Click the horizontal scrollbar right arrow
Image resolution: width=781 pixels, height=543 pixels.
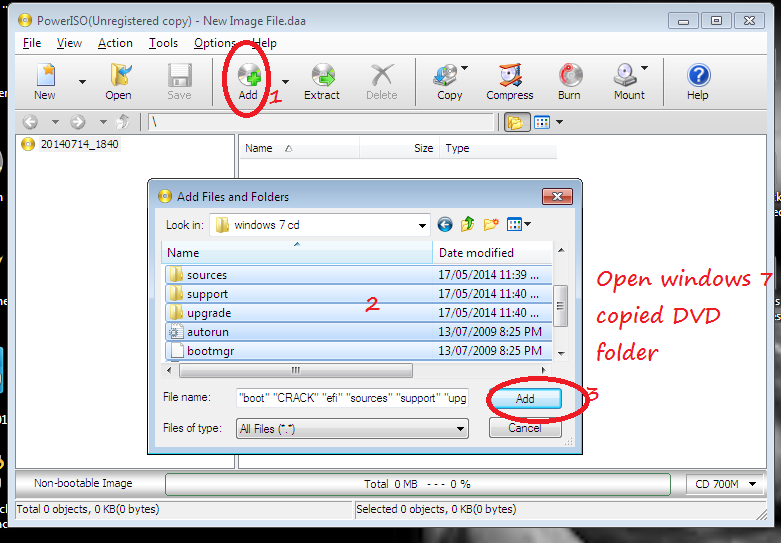(543, 370)
